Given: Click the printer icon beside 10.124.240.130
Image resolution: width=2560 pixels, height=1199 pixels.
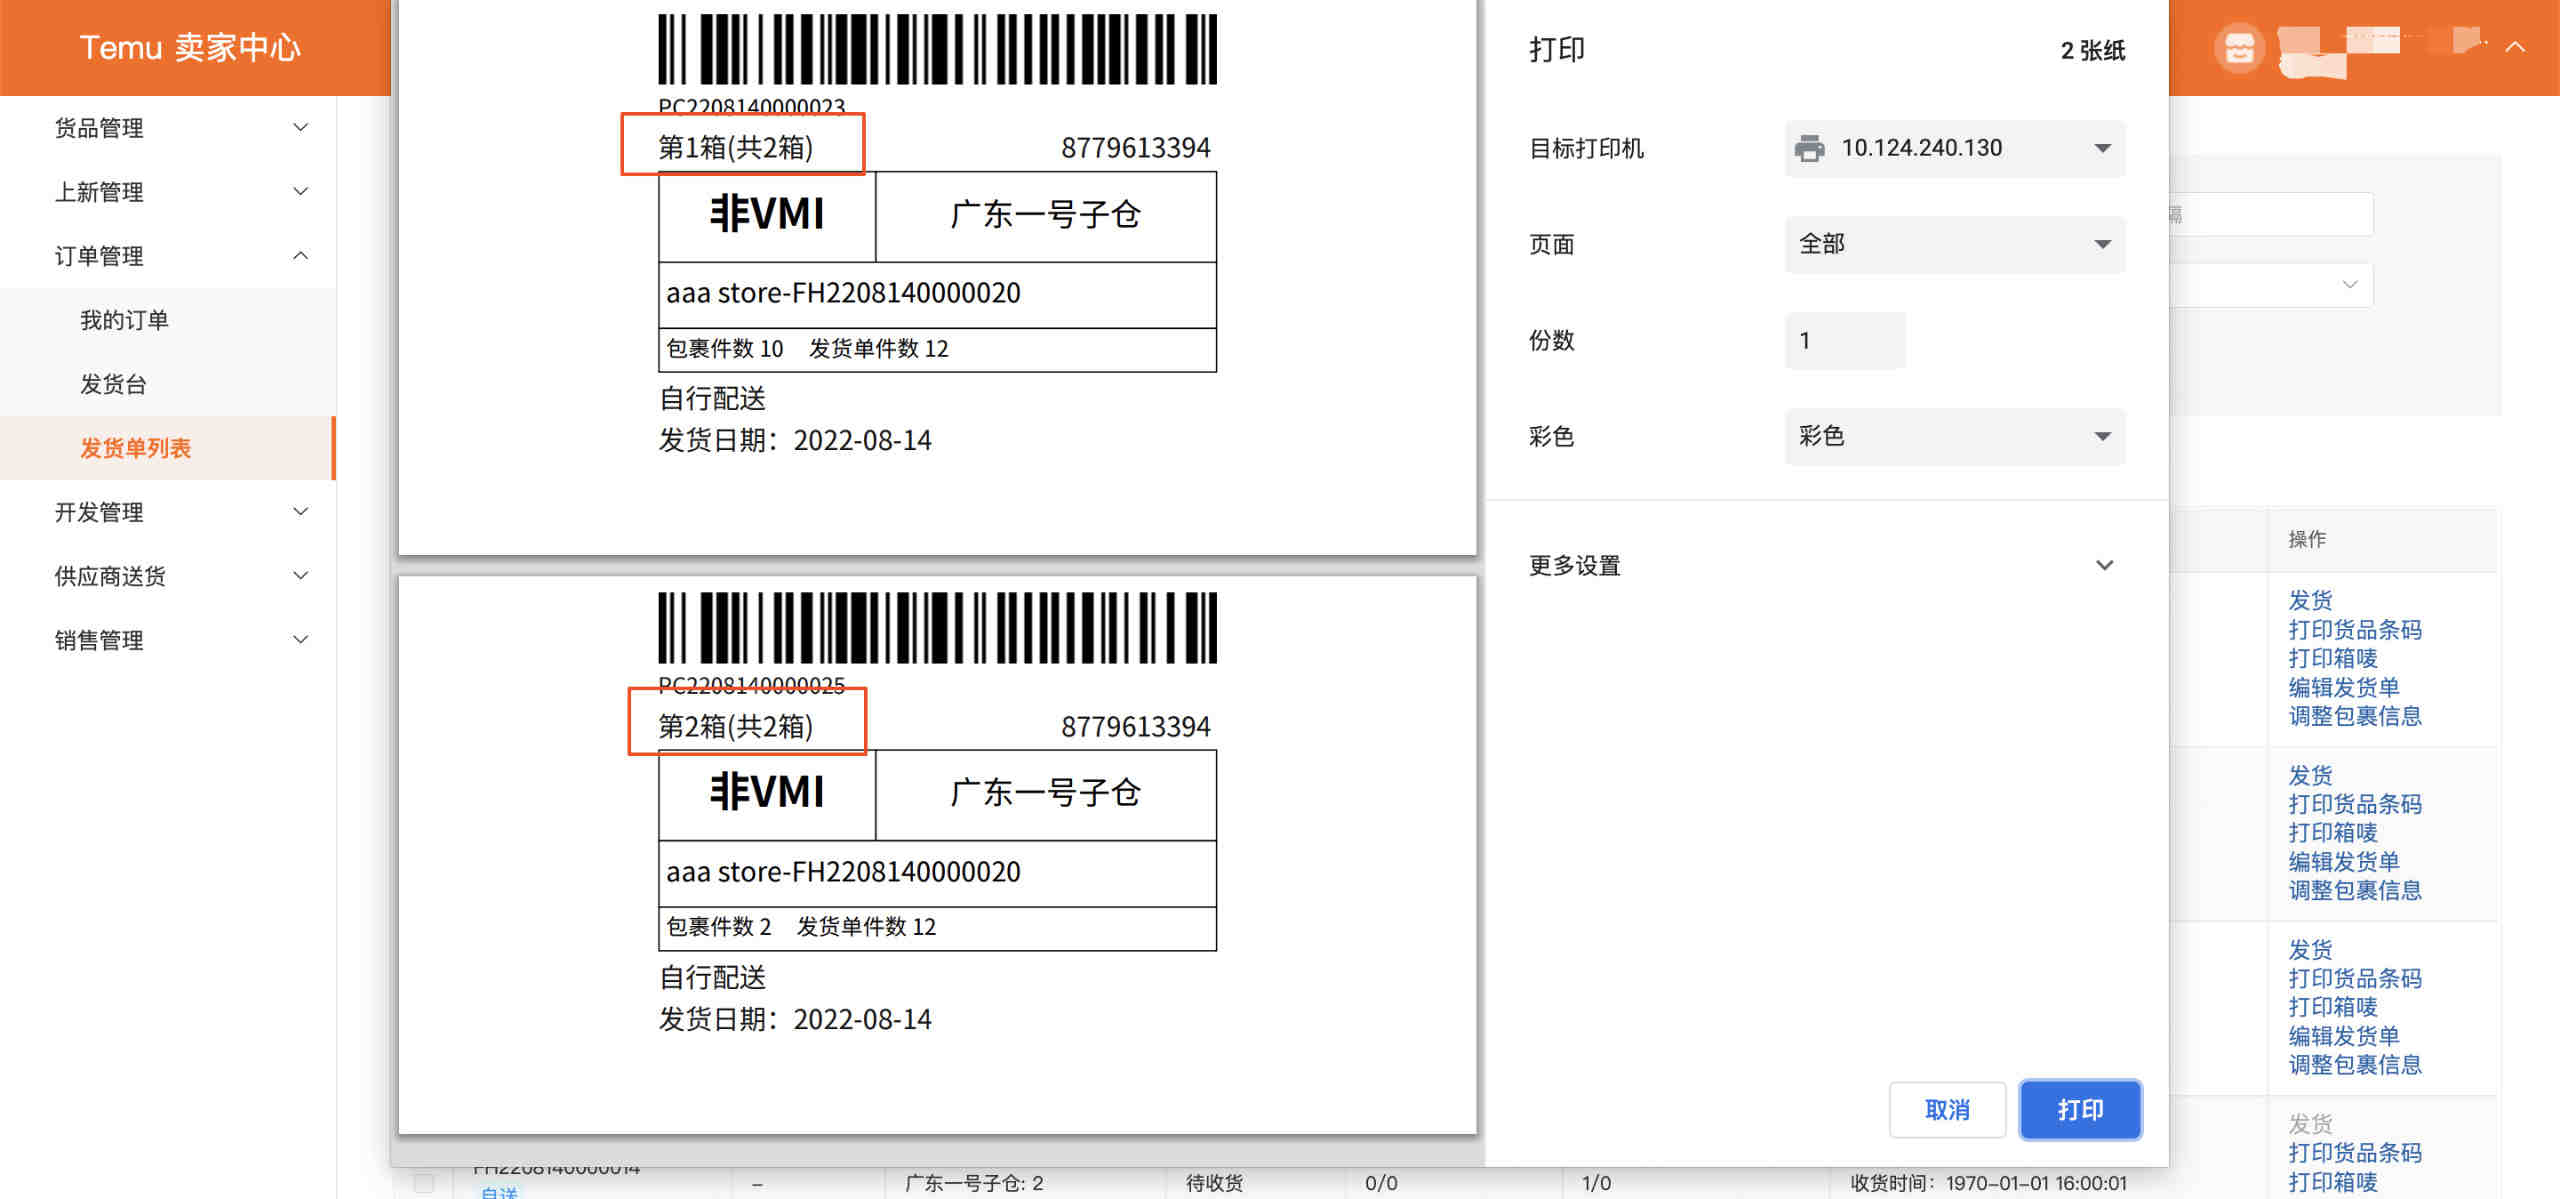Looking at the screenshot, I should [1809, 148].
